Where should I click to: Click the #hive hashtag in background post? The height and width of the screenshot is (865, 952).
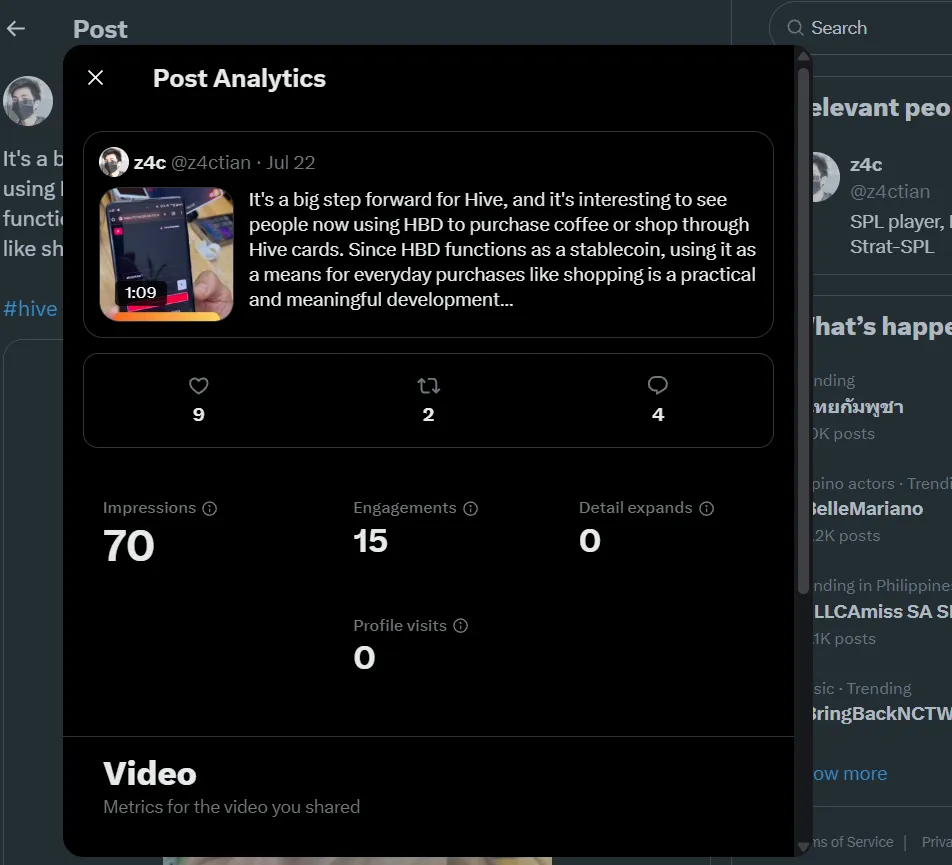coord(30,309)
